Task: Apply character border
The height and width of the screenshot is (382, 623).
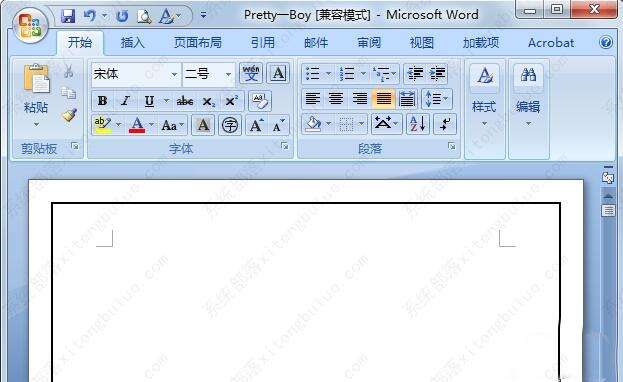Action: pyautogui.click(x=278, y=74)
